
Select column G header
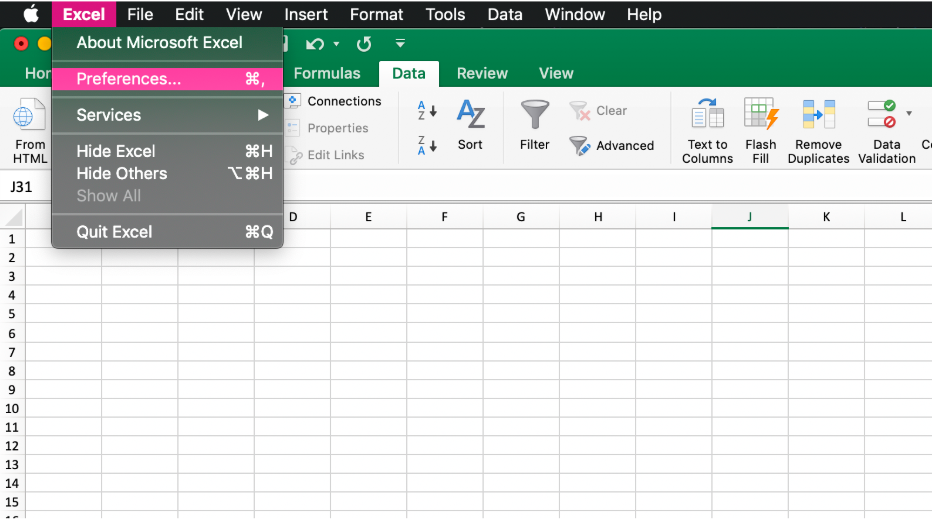(521, 217)
